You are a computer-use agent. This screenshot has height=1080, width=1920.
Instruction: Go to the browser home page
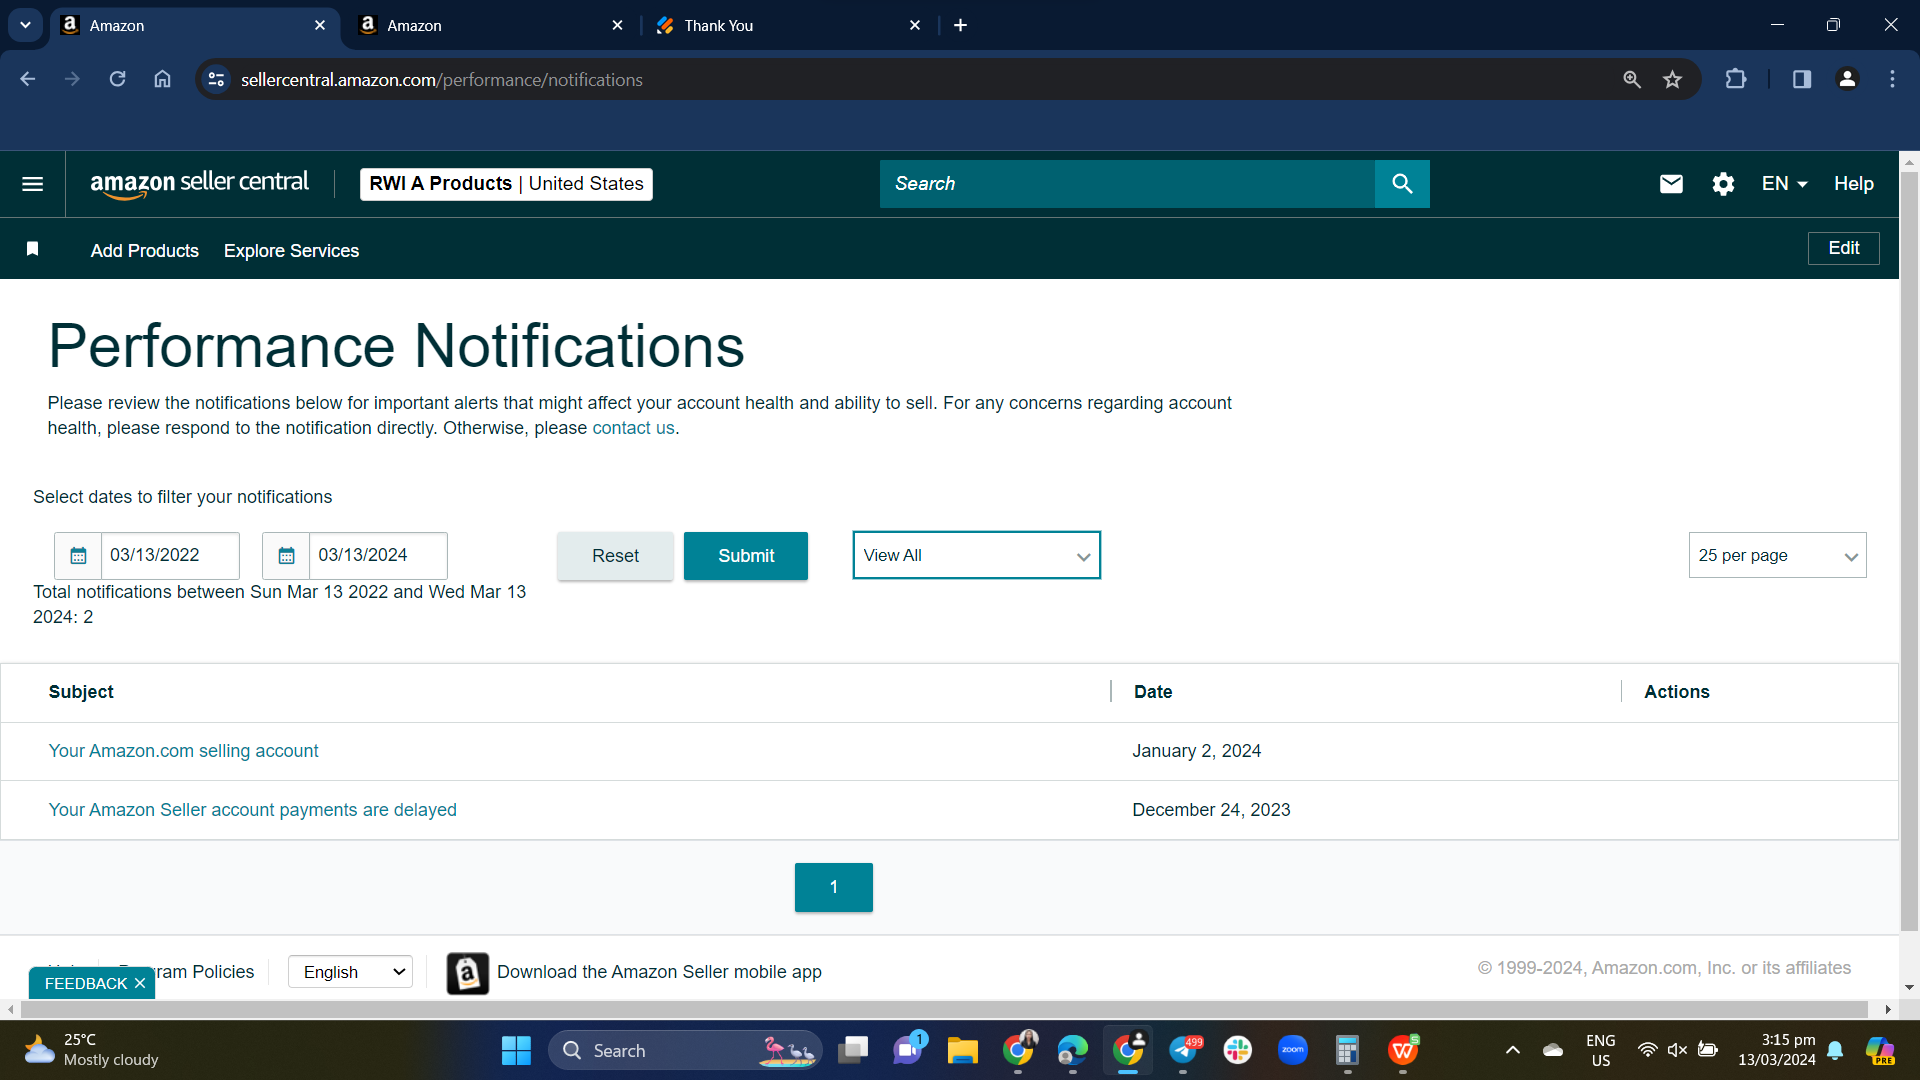coord(162,79)
